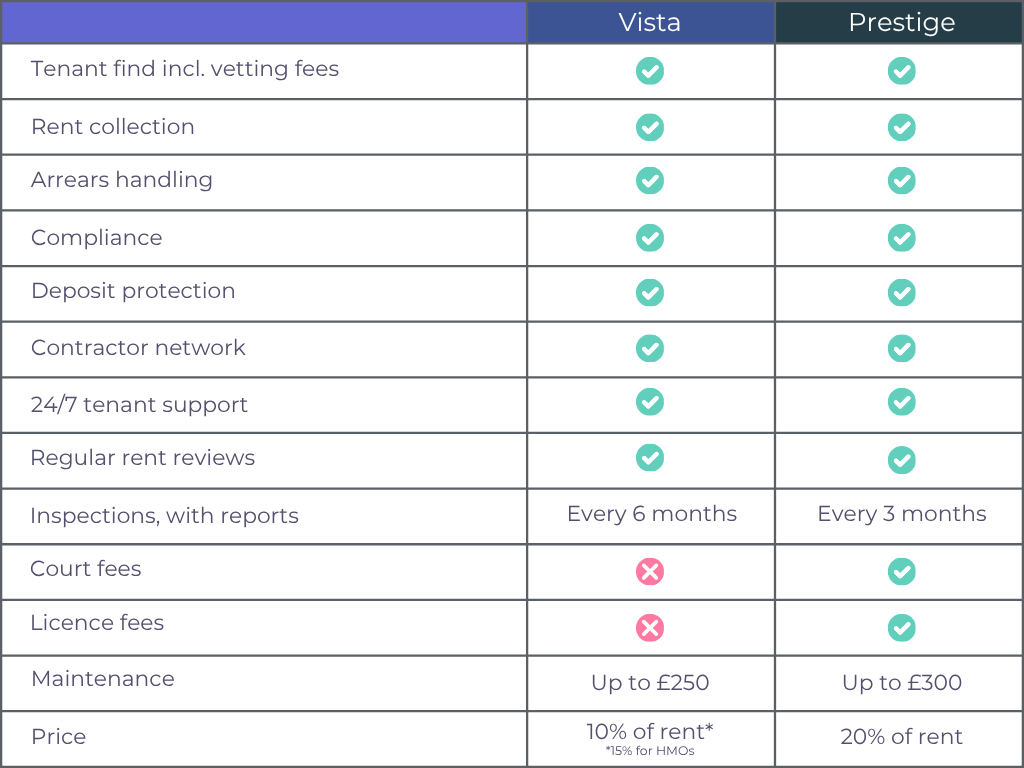Click Prestige 'Up to £300' maintenance cell
Image resolution: width=1024 pixels, height=768 pixels.
pyautogui.click(x=901, y=683)
